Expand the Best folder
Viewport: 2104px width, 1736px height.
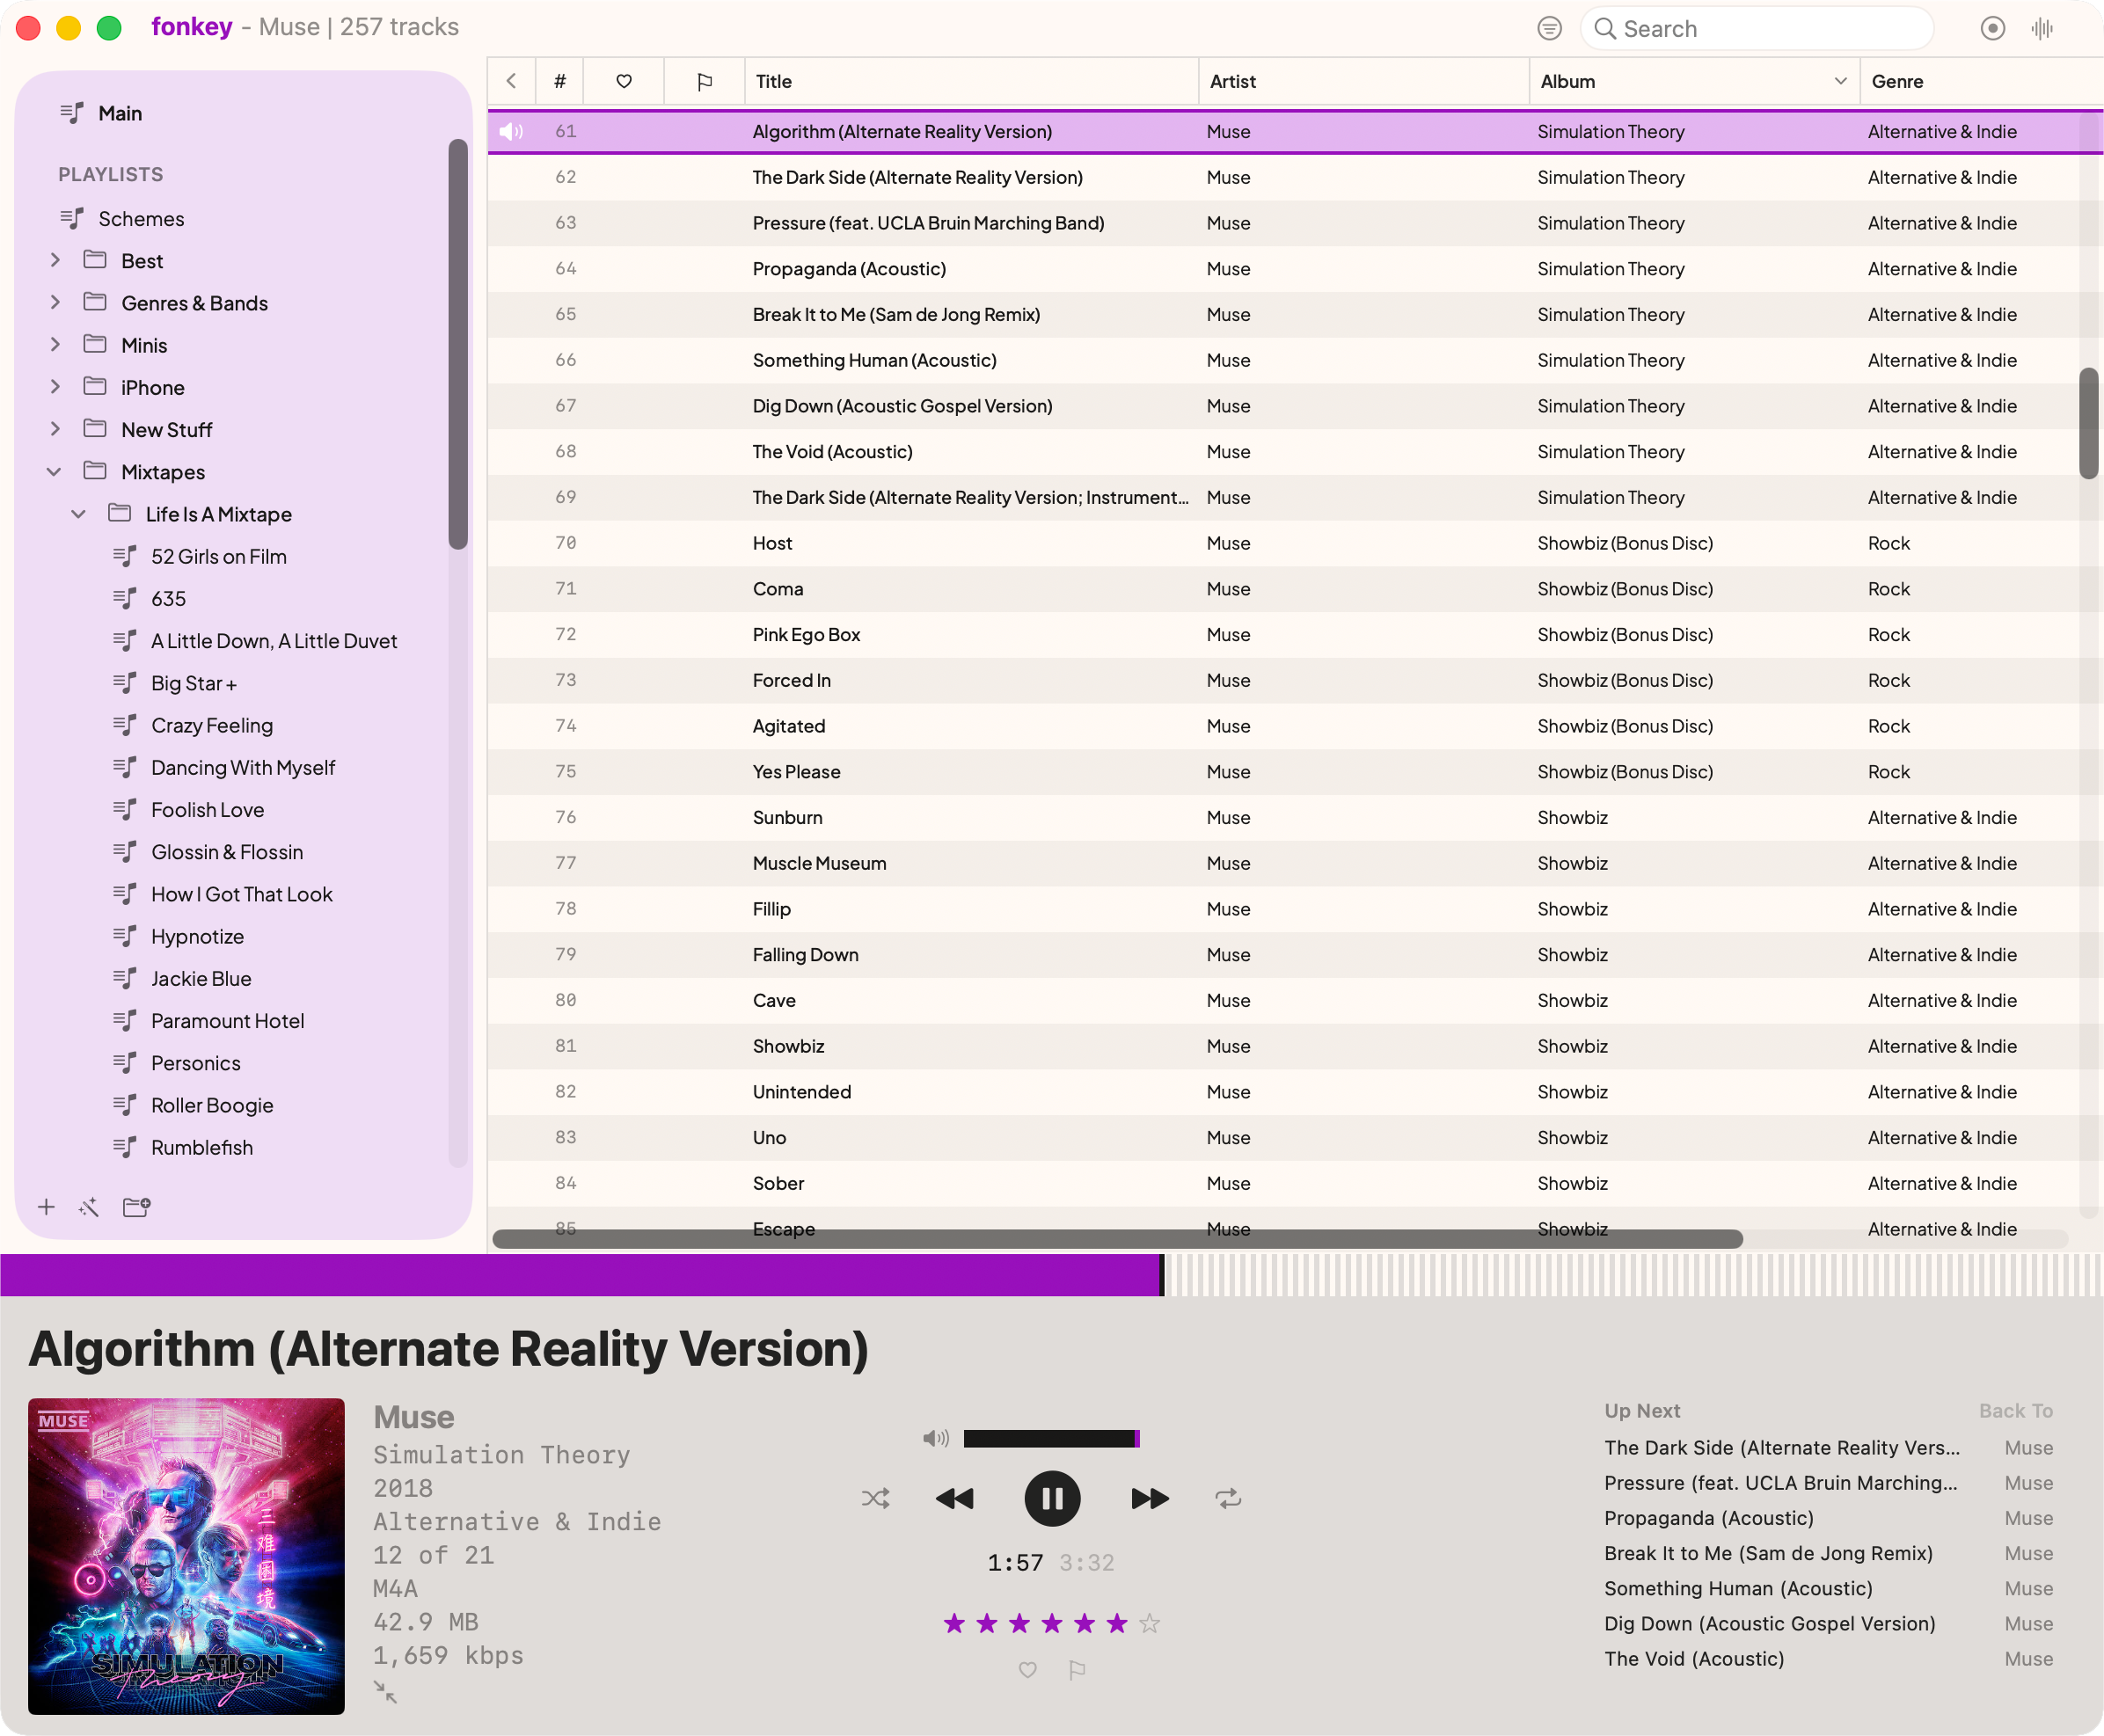[x=55, y=260]
